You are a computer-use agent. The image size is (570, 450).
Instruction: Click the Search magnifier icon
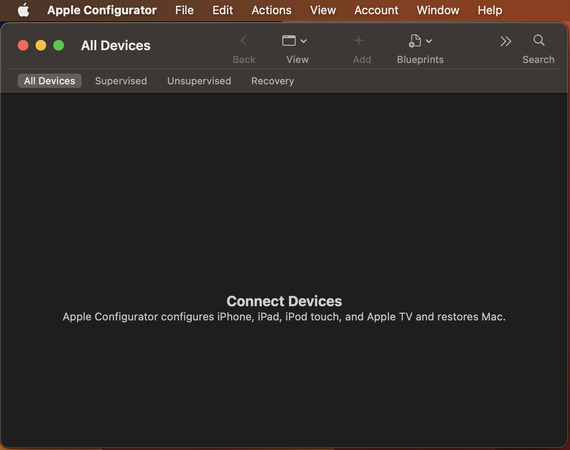pos(539,40)
